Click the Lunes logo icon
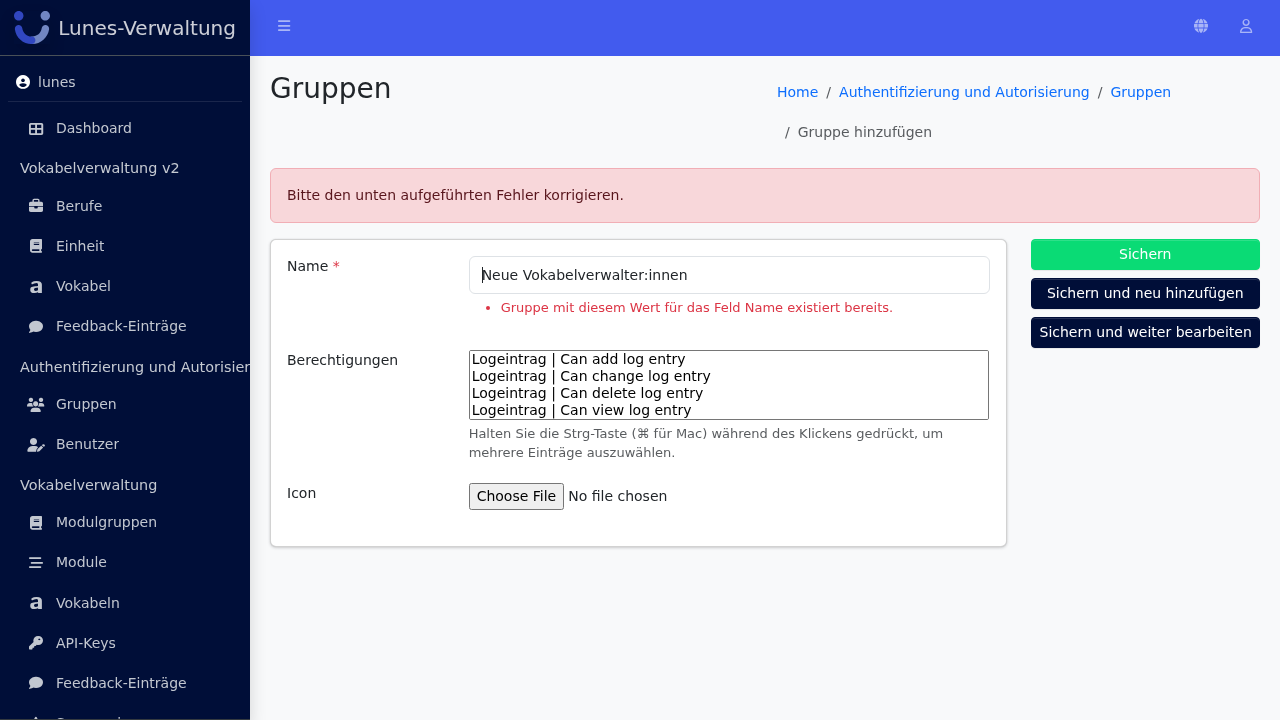1280x720 pixels. 32,27
